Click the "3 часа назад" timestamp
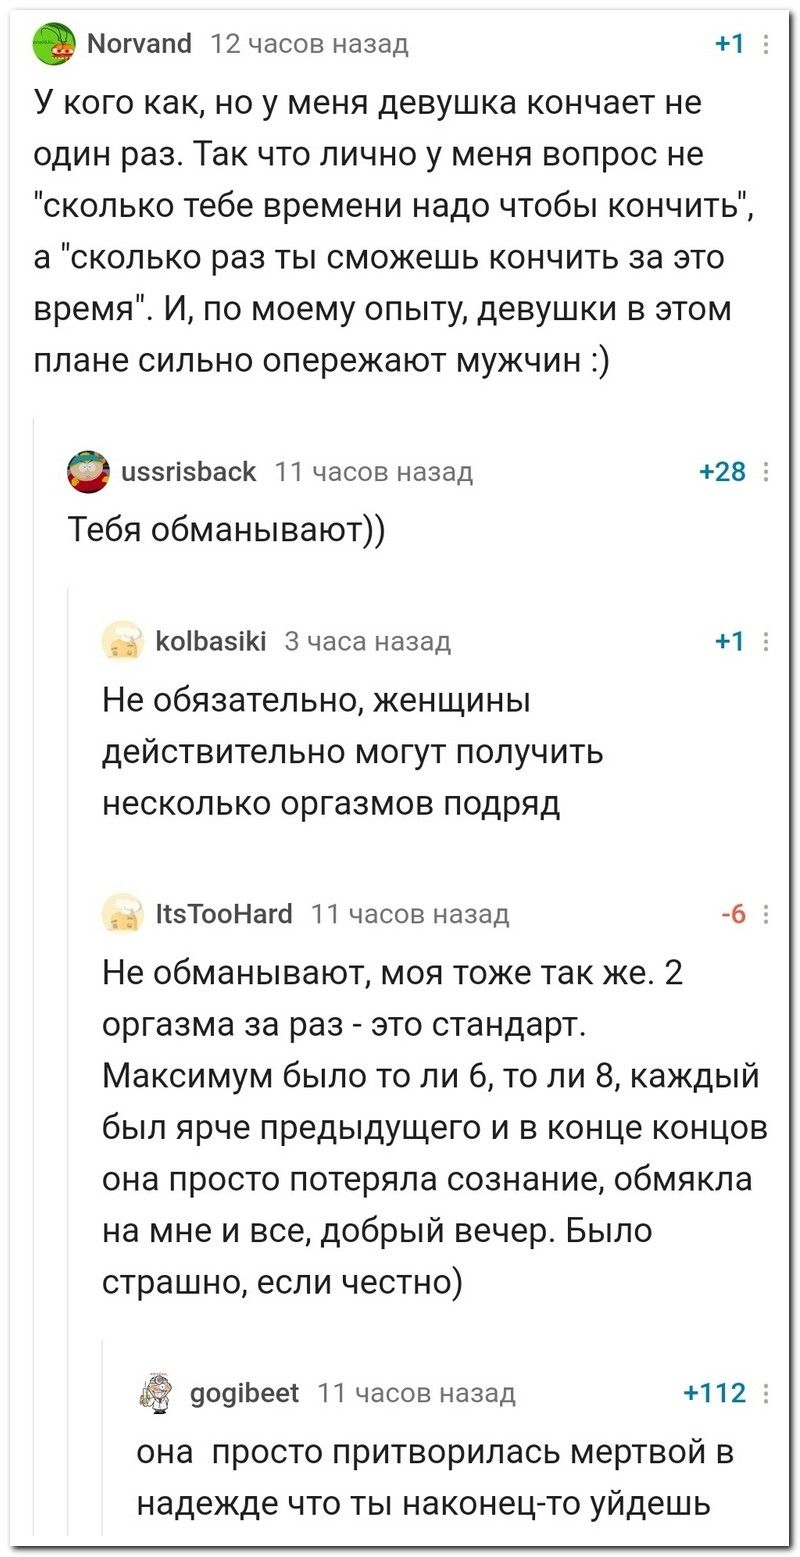The height and width of the screenshot is (1557, 800). [367, 642]
